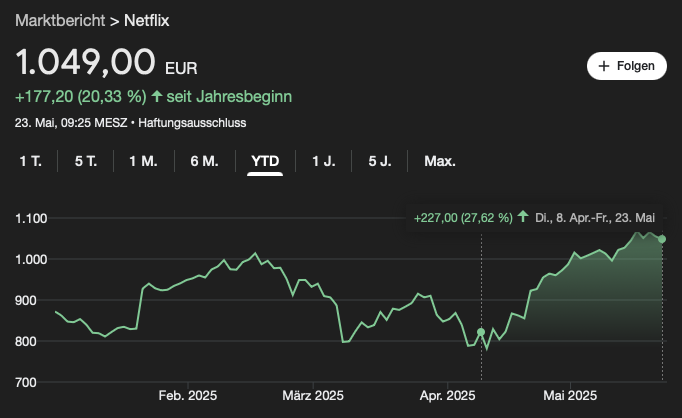Click the Folgen follow button
Image resolution: width=682 pixels, height=418 pixels.
pos(626,66)
